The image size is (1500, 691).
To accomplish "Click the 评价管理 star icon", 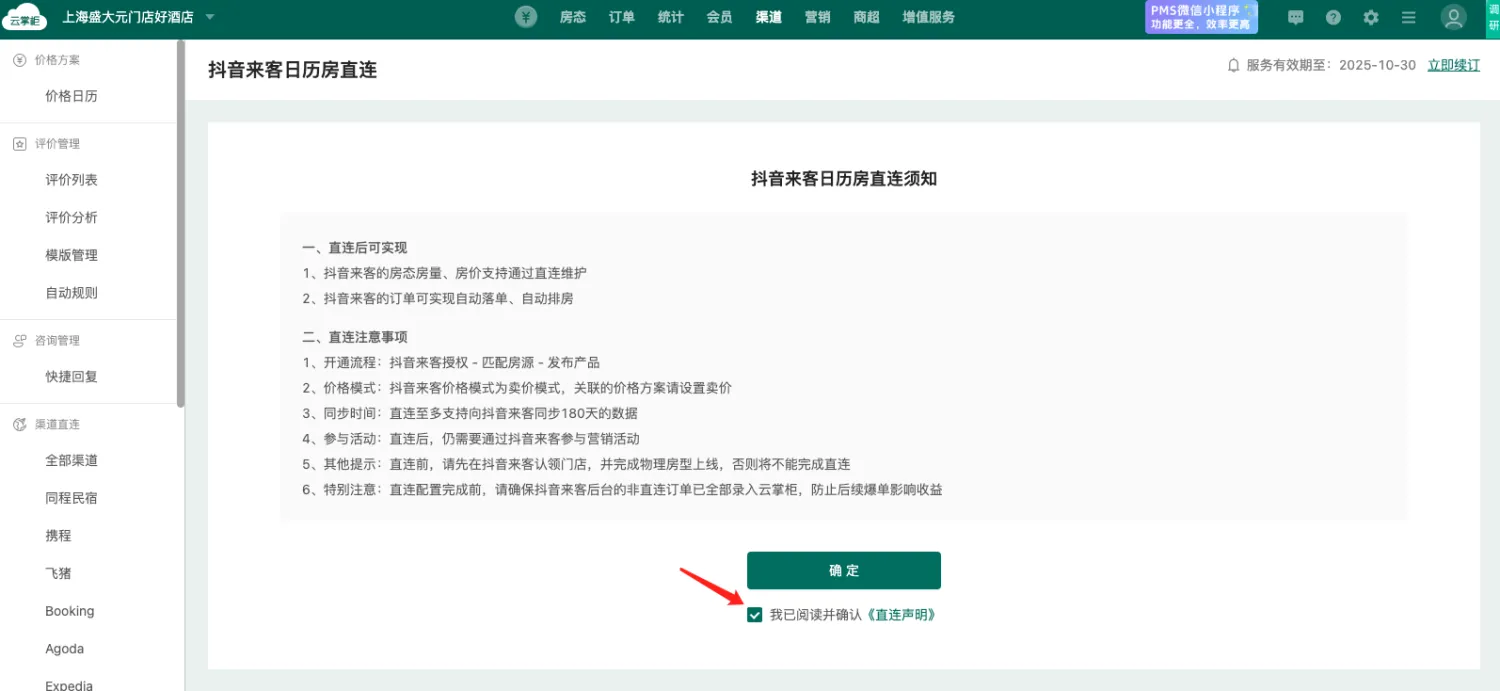I will 19,144.
